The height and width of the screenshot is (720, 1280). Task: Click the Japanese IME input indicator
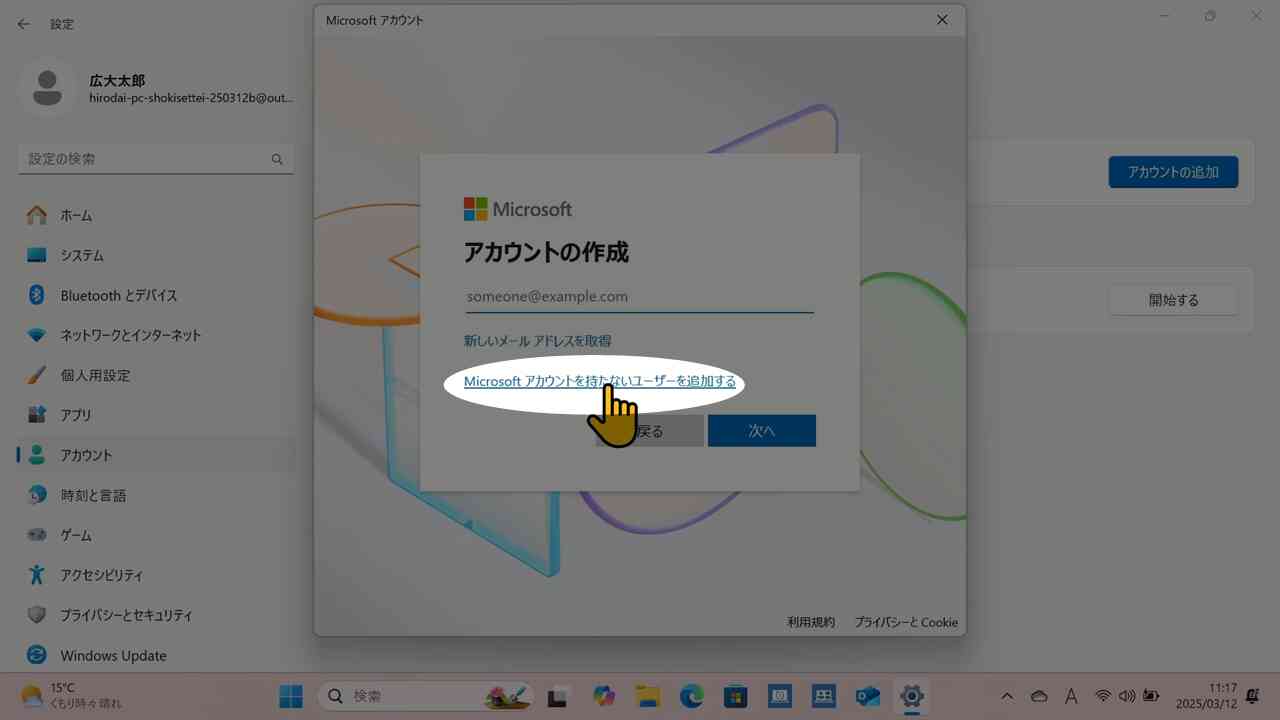pos(1070,697)
